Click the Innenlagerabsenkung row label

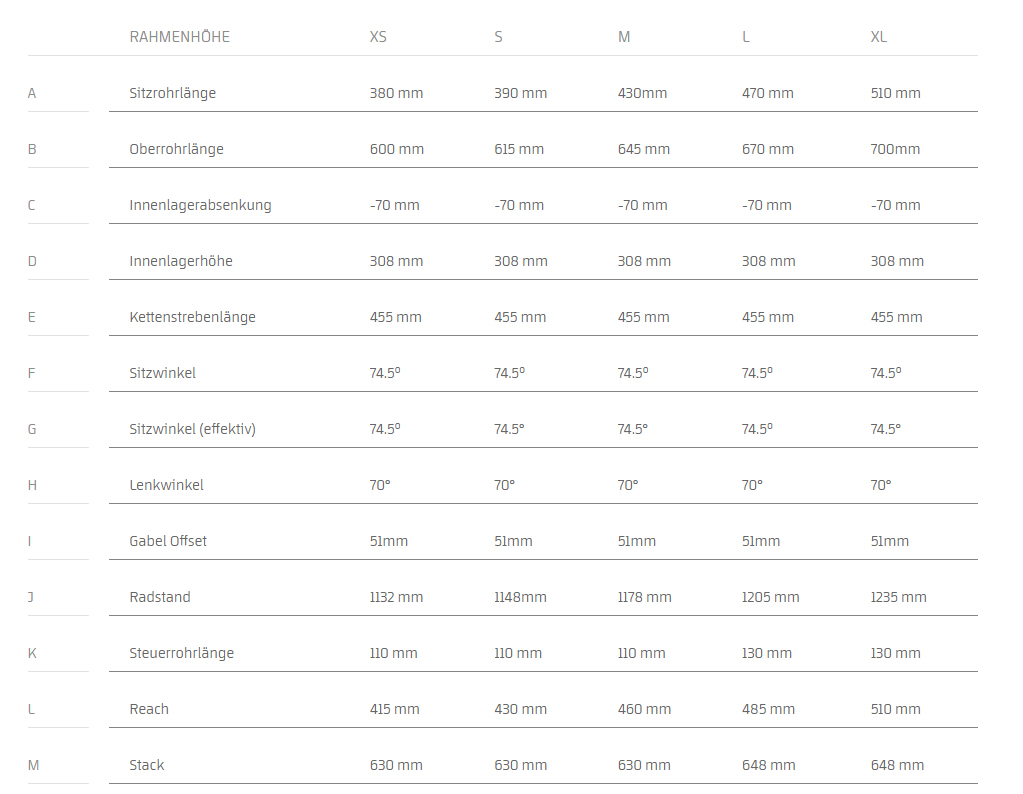pyautogui.click(x=200, y=205)
